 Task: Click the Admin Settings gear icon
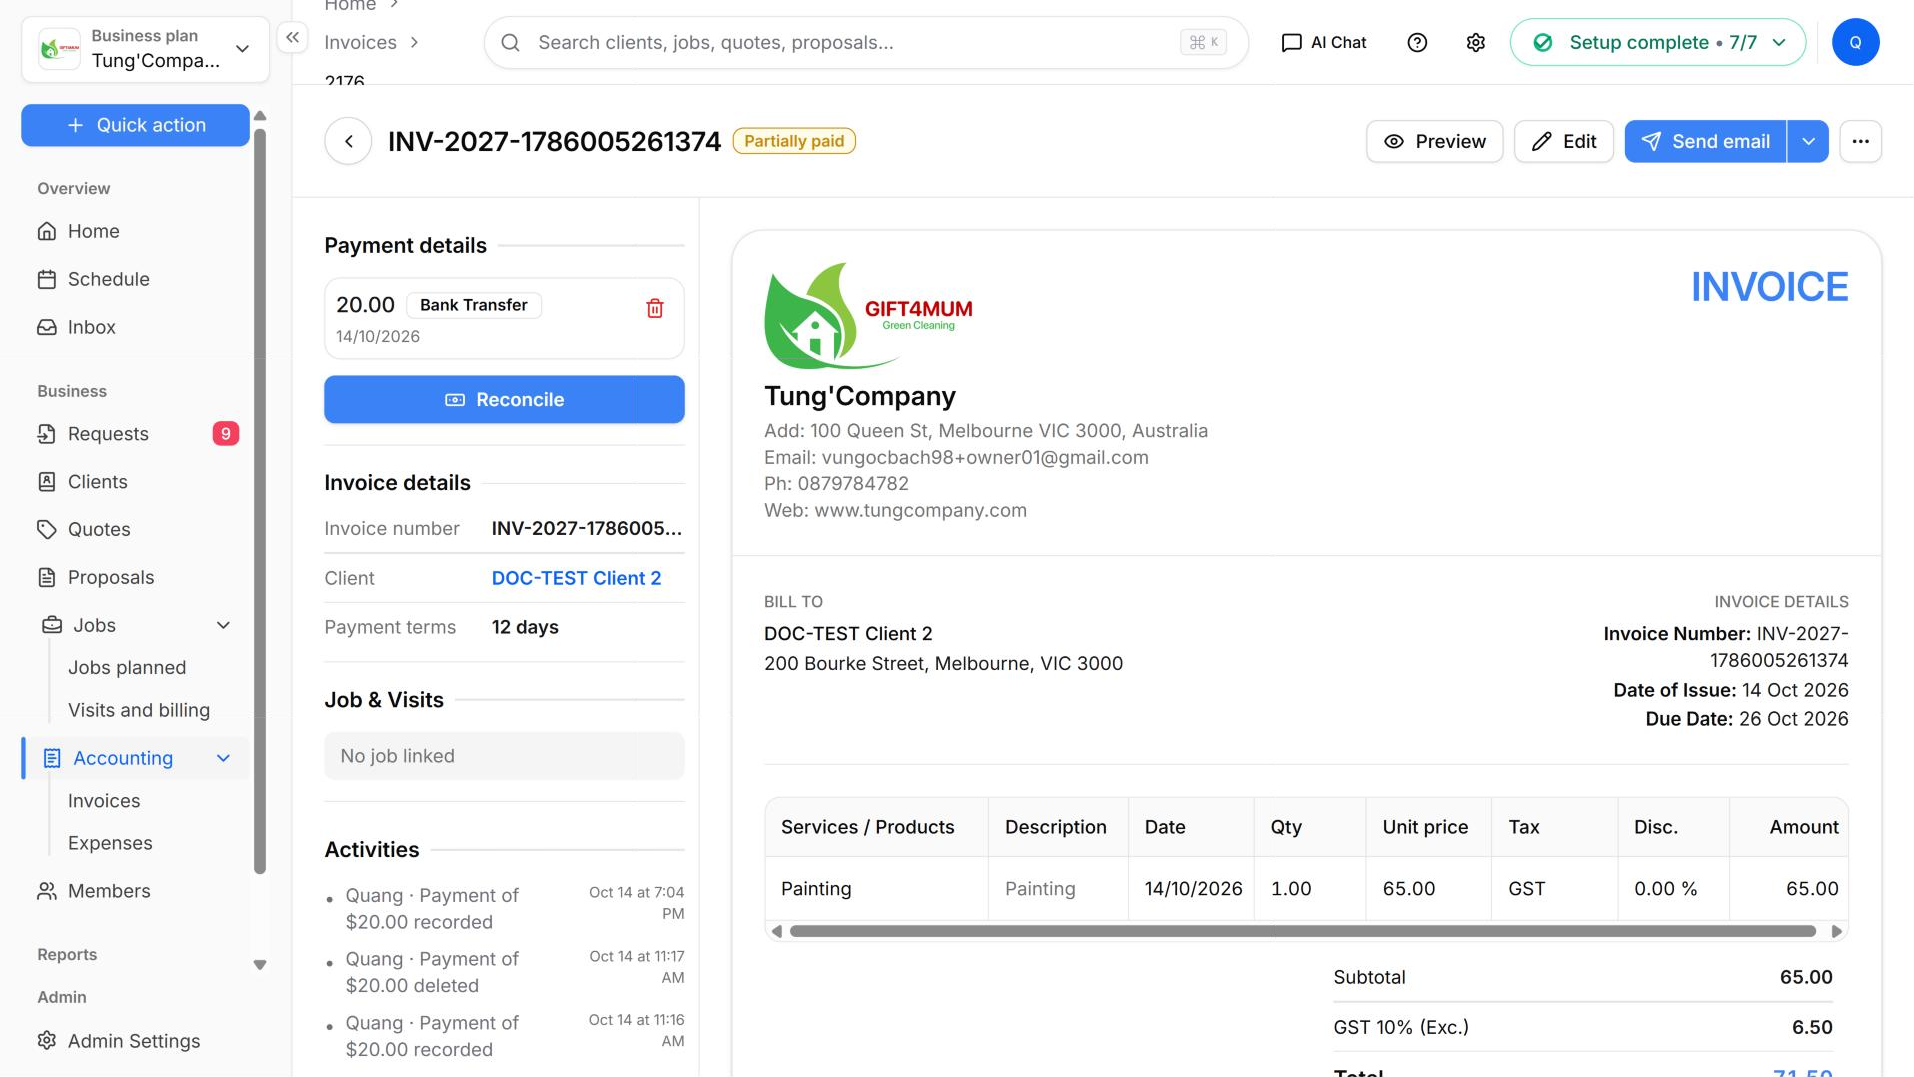coord(47,1040)
